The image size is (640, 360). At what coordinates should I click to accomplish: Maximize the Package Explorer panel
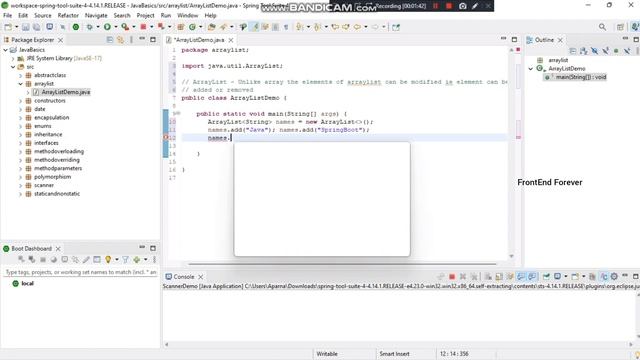point(153,40)
